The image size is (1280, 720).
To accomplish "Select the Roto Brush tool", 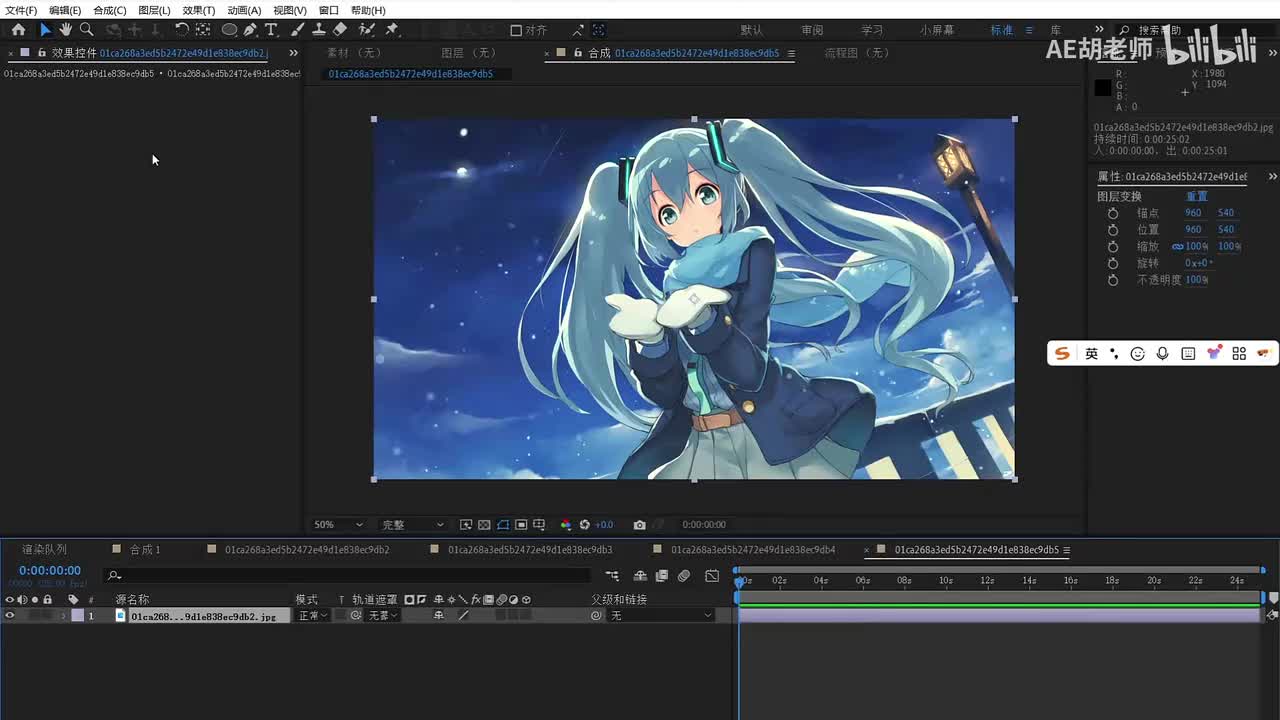I will (367, 30).
